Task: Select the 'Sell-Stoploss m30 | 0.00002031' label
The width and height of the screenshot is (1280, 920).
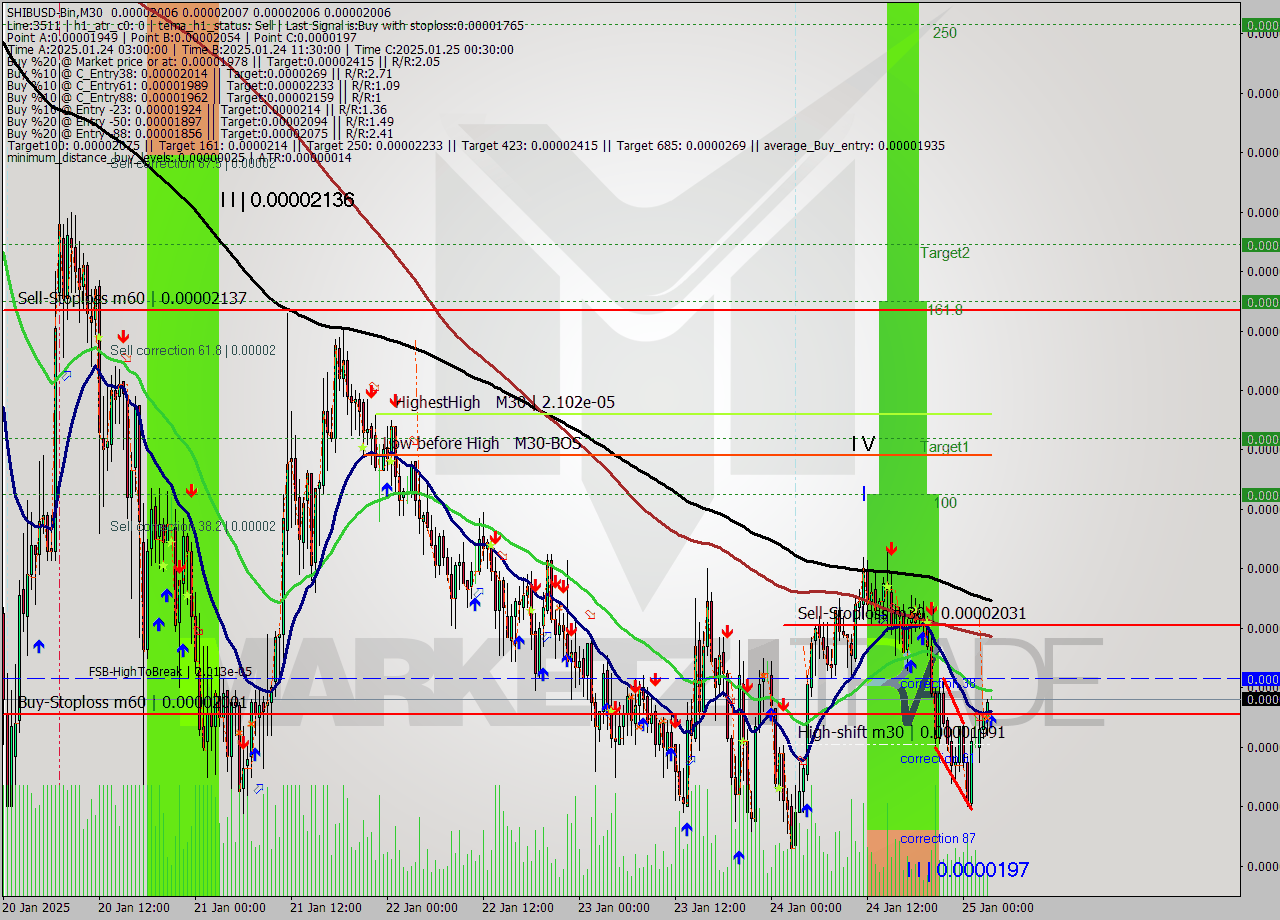Action: (x=912, y=613)
